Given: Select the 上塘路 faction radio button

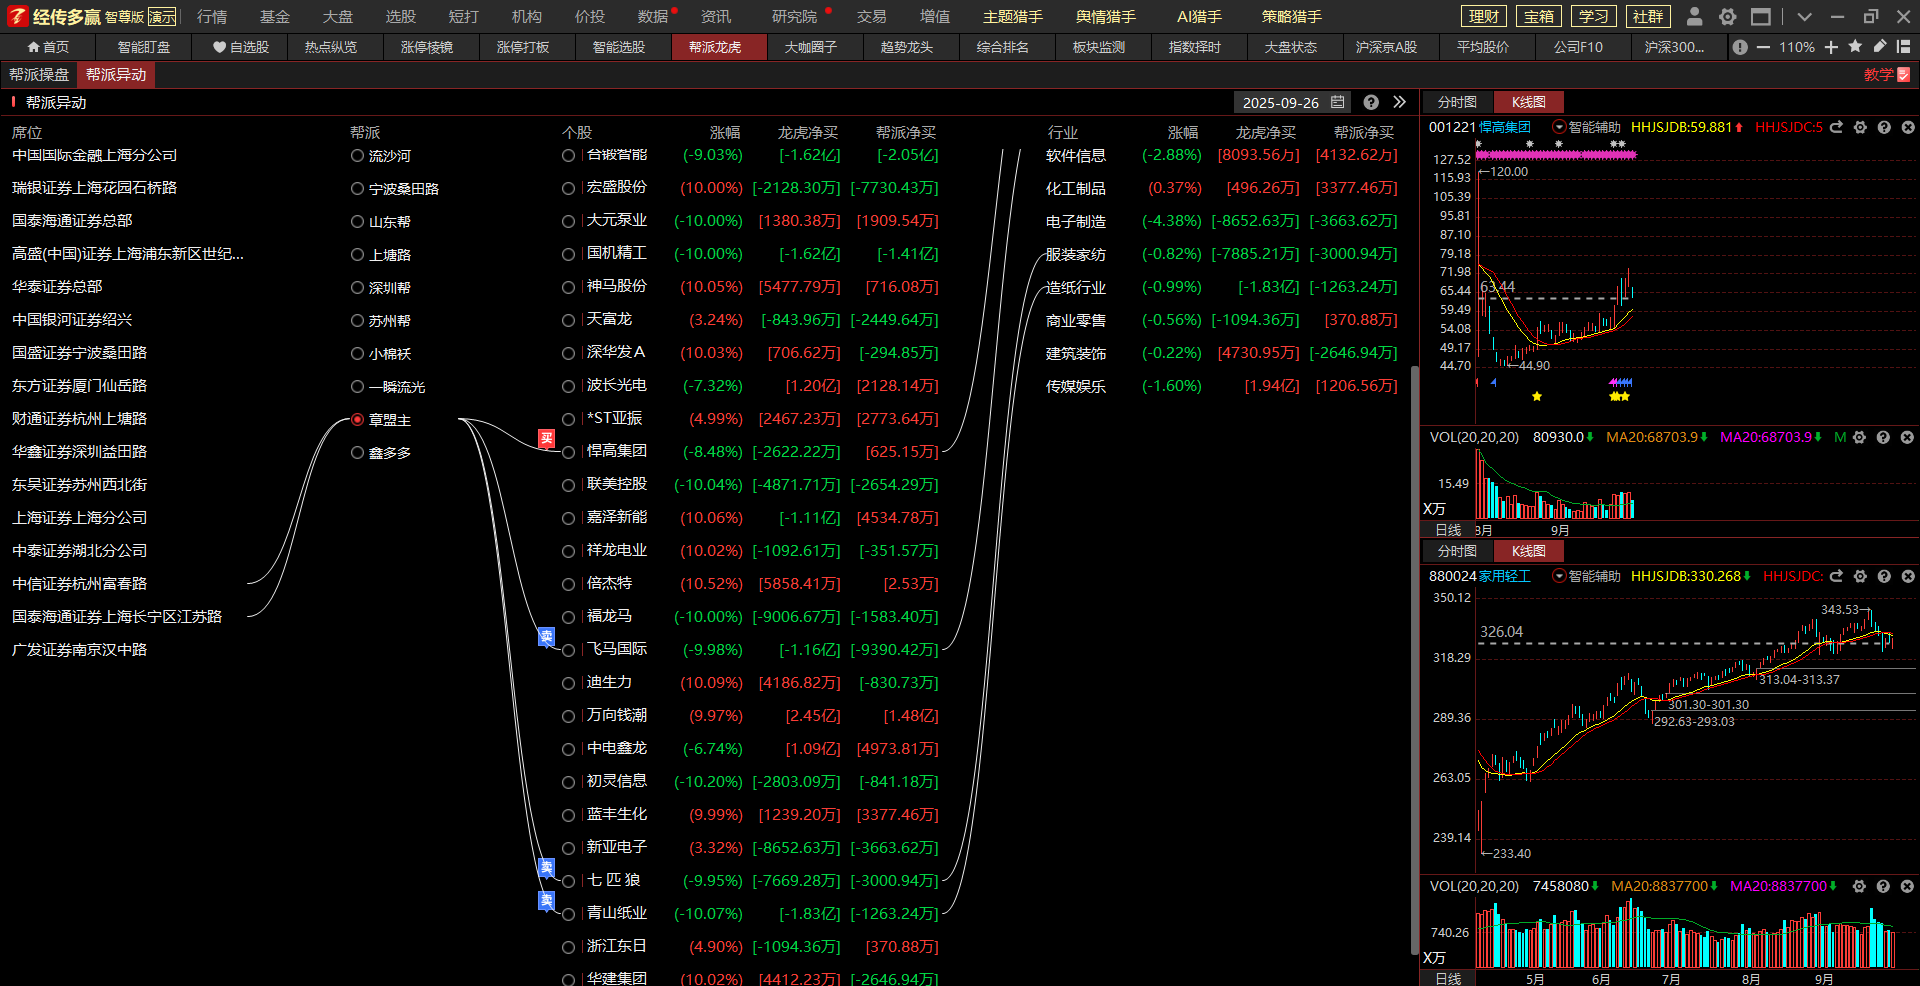Looking at the screenshot, I should [357, 254].
